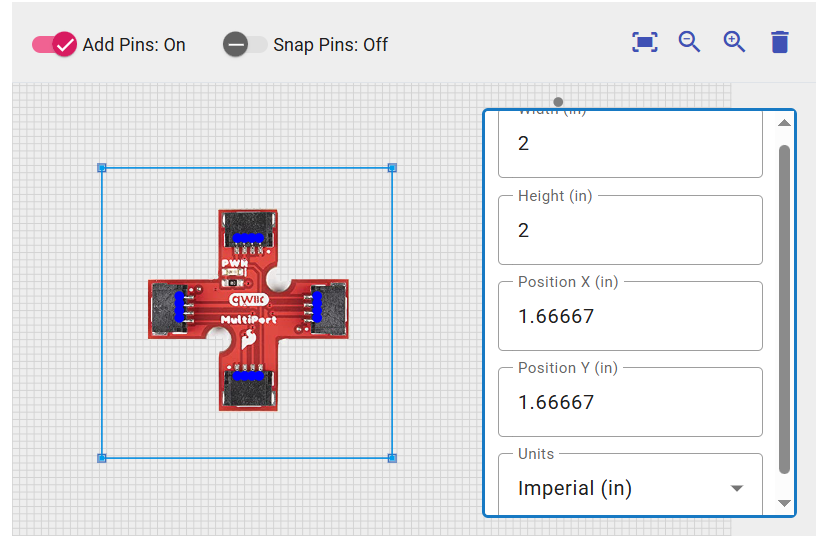Click the top-right selection handle
Image resolution: width=816 pixels, height=536 pixels.
coord(392,168)
